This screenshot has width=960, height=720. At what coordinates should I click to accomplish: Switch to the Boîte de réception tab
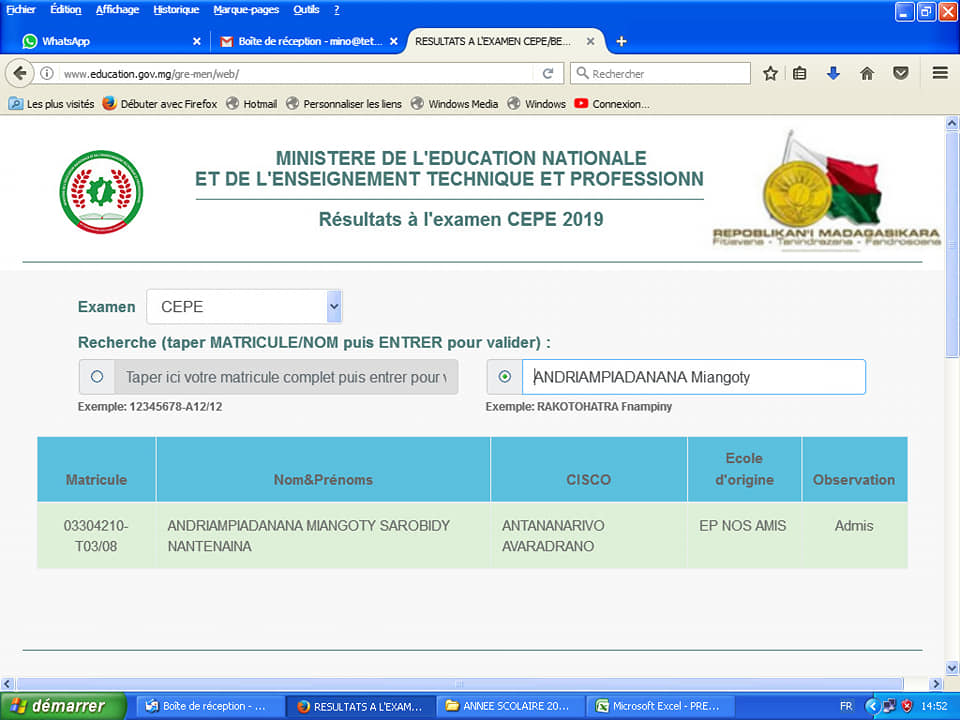(x=300, y=41)
